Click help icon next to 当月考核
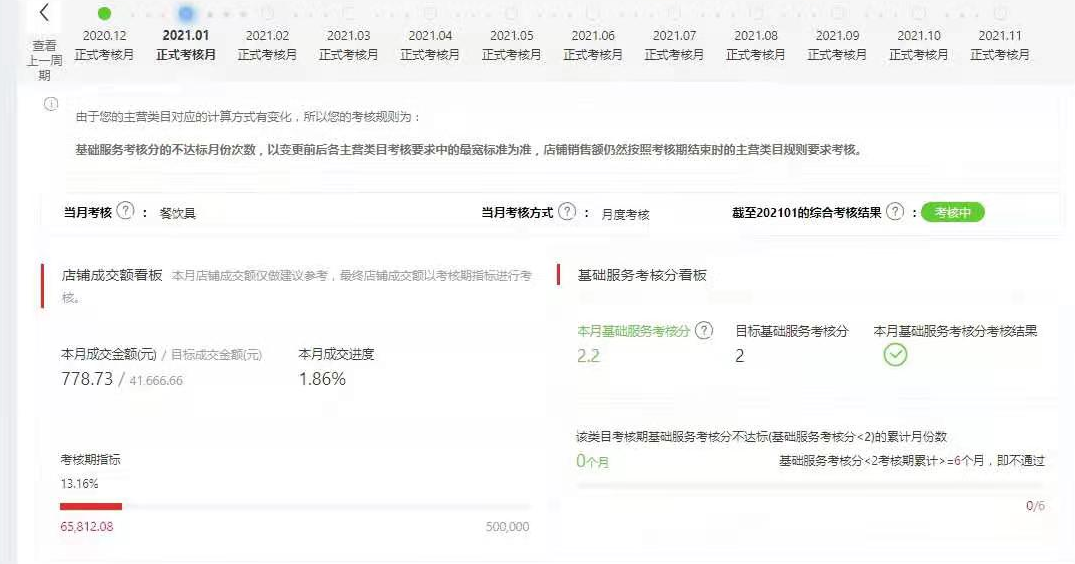 tap(125, 210)
